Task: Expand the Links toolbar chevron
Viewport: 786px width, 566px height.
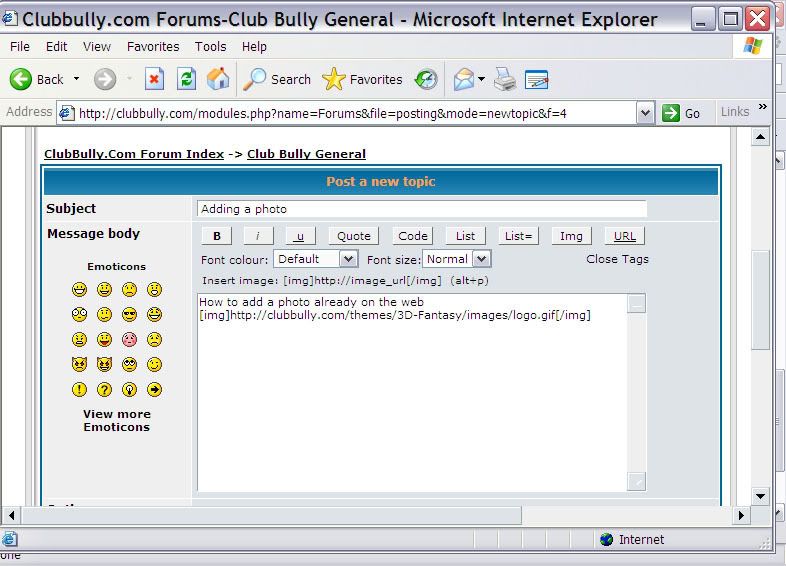Action: pos(762,107)
